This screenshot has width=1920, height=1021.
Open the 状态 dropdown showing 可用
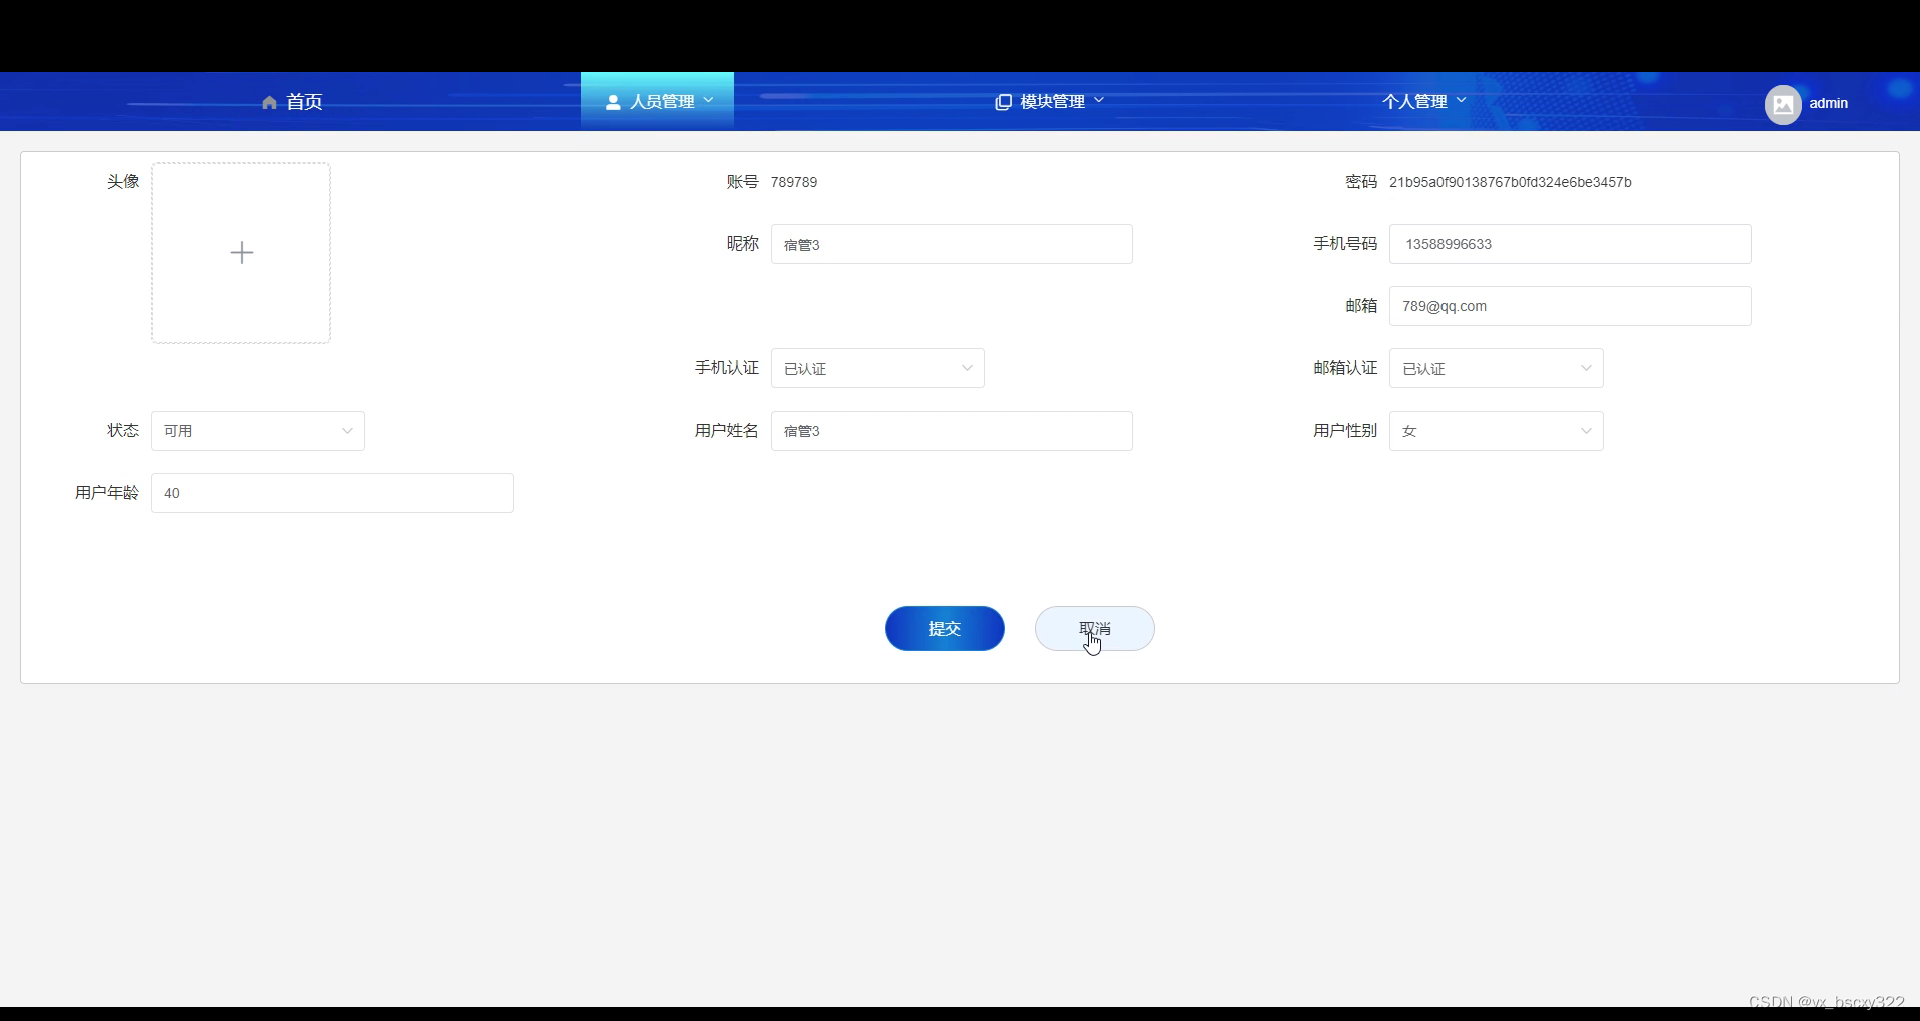[x=258, y=431]
